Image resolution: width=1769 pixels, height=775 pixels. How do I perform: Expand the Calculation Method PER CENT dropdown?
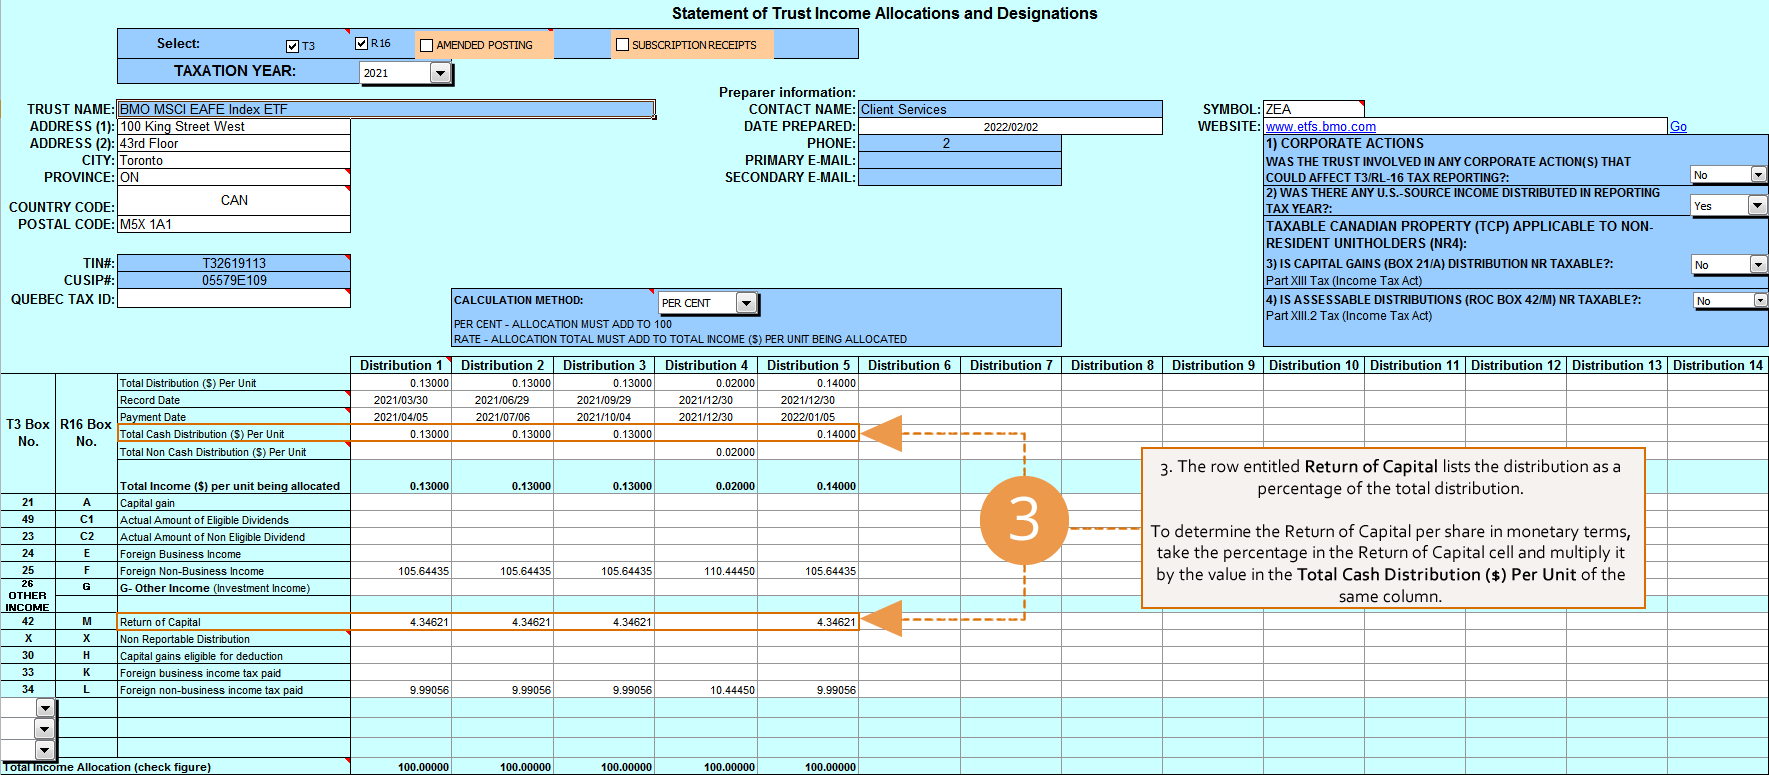pos(746,303)
